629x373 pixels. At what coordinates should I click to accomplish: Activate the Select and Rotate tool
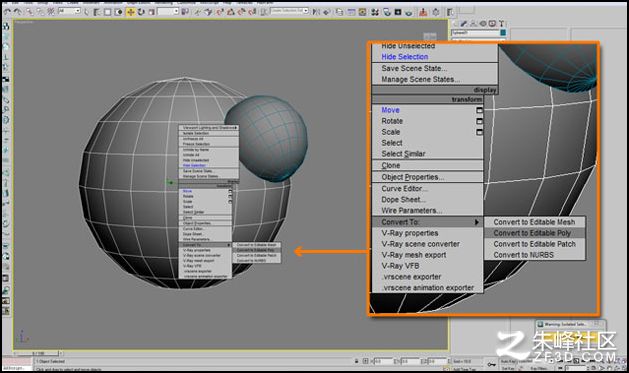click(x=141, y=12)
